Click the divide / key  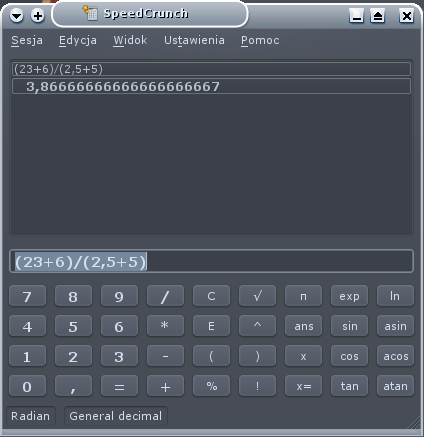pos(165,296)
